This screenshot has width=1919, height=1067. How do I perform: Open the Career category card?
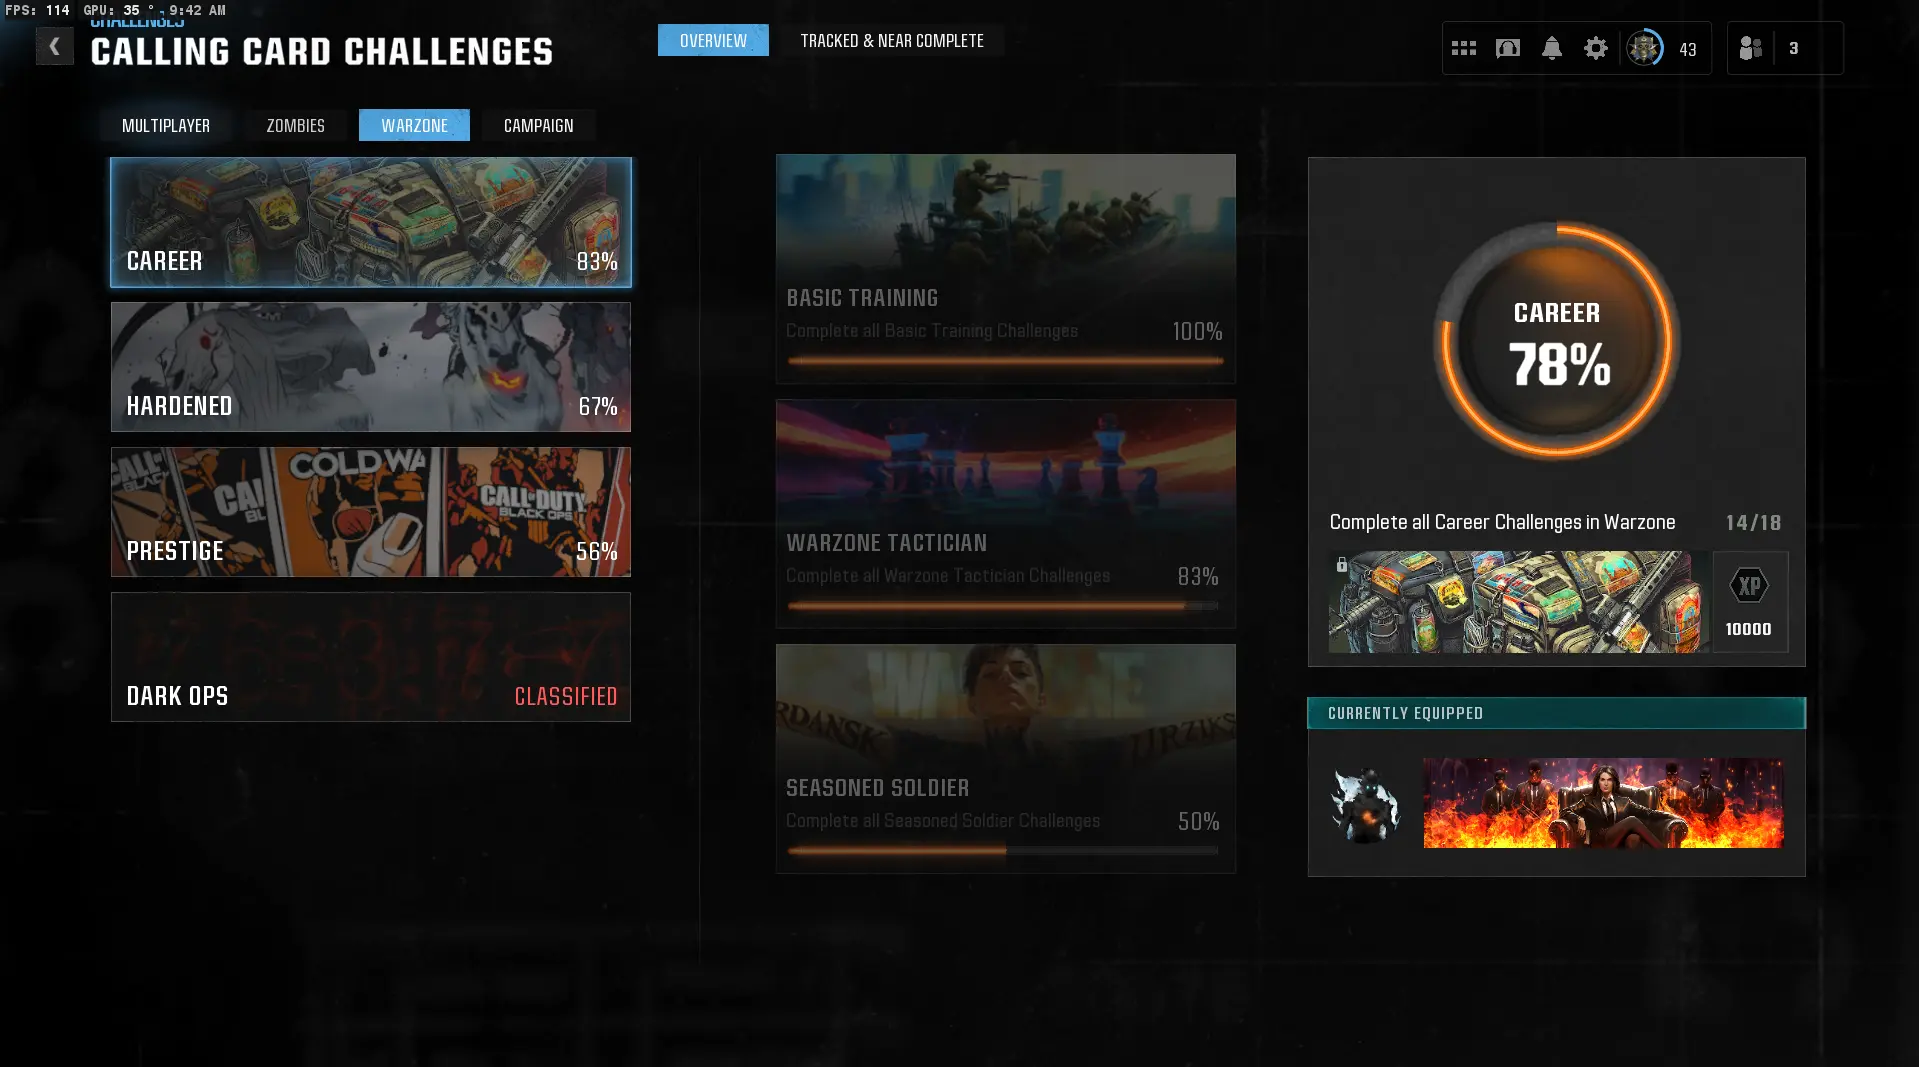point(371,222)
